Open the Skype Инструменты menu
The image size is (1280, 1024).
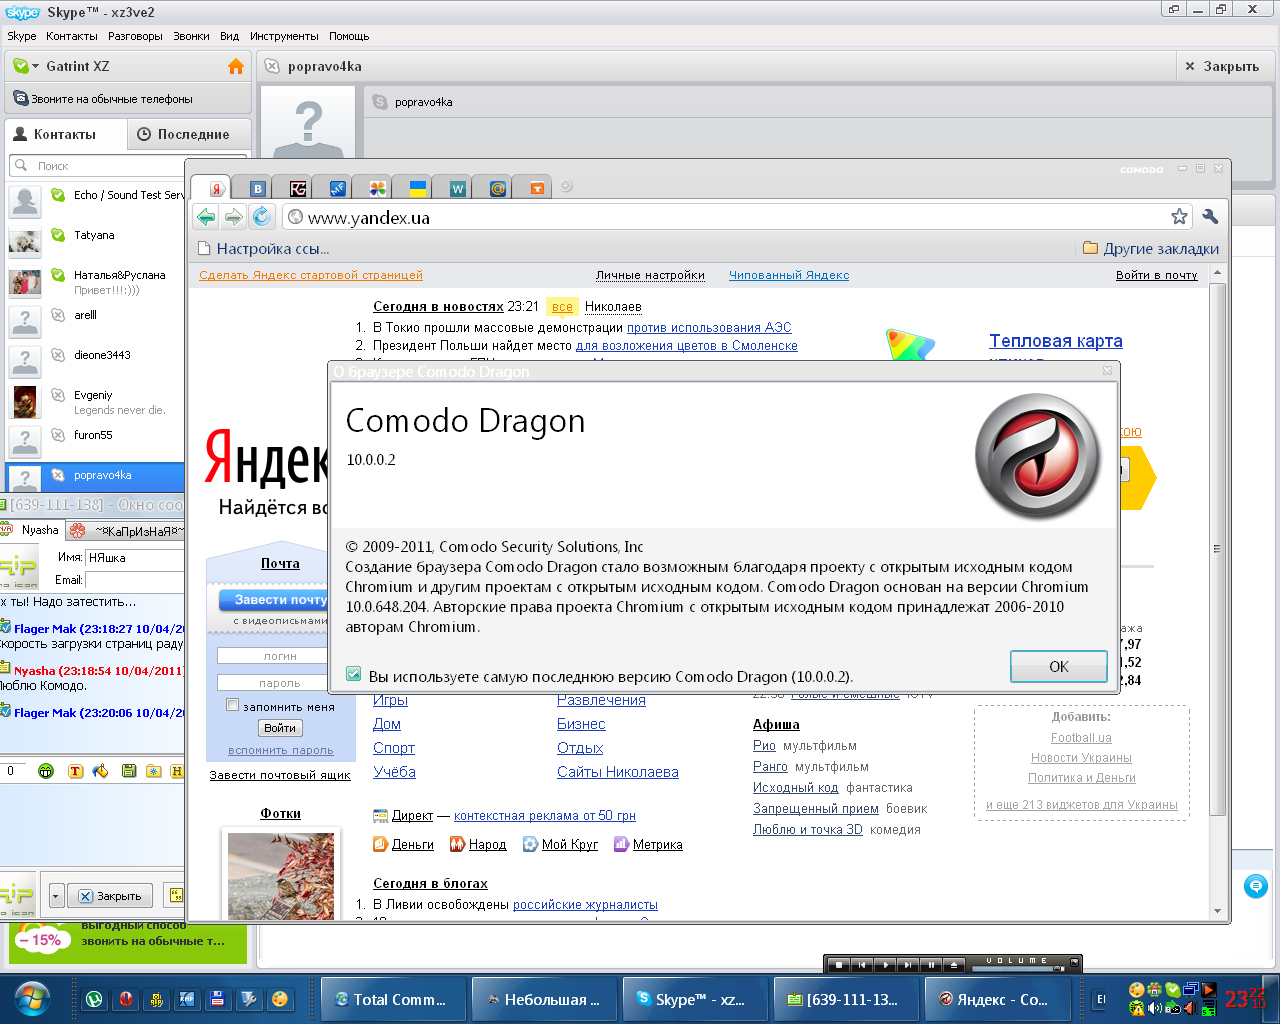pos(284,36)
